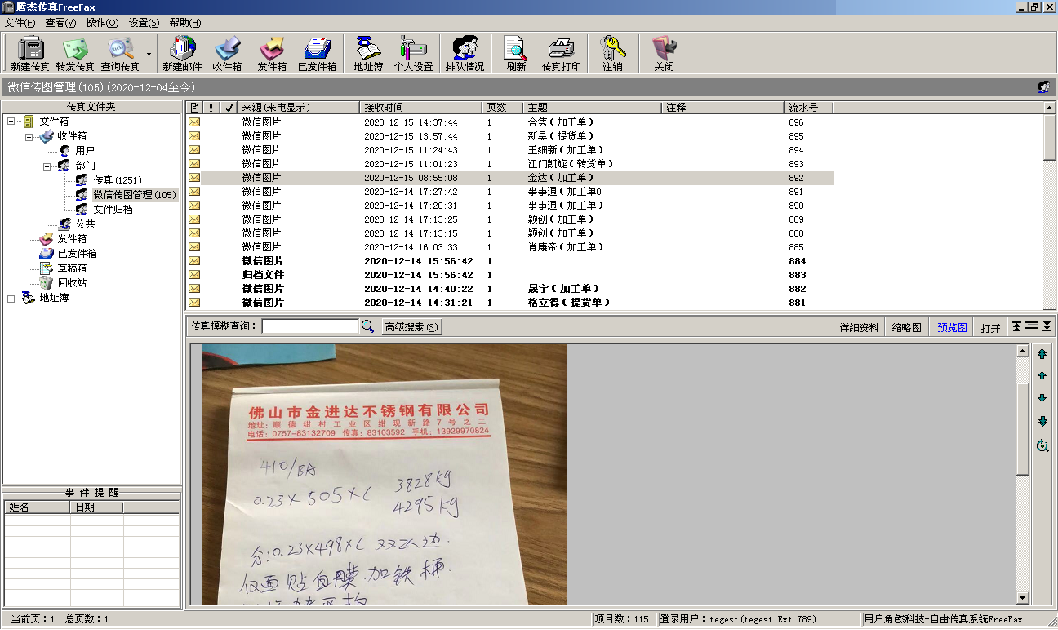Click the search magnifier beside the query field
This screenshot has width=1058, height=630.
pyautogui.click(x=368, y=326)
